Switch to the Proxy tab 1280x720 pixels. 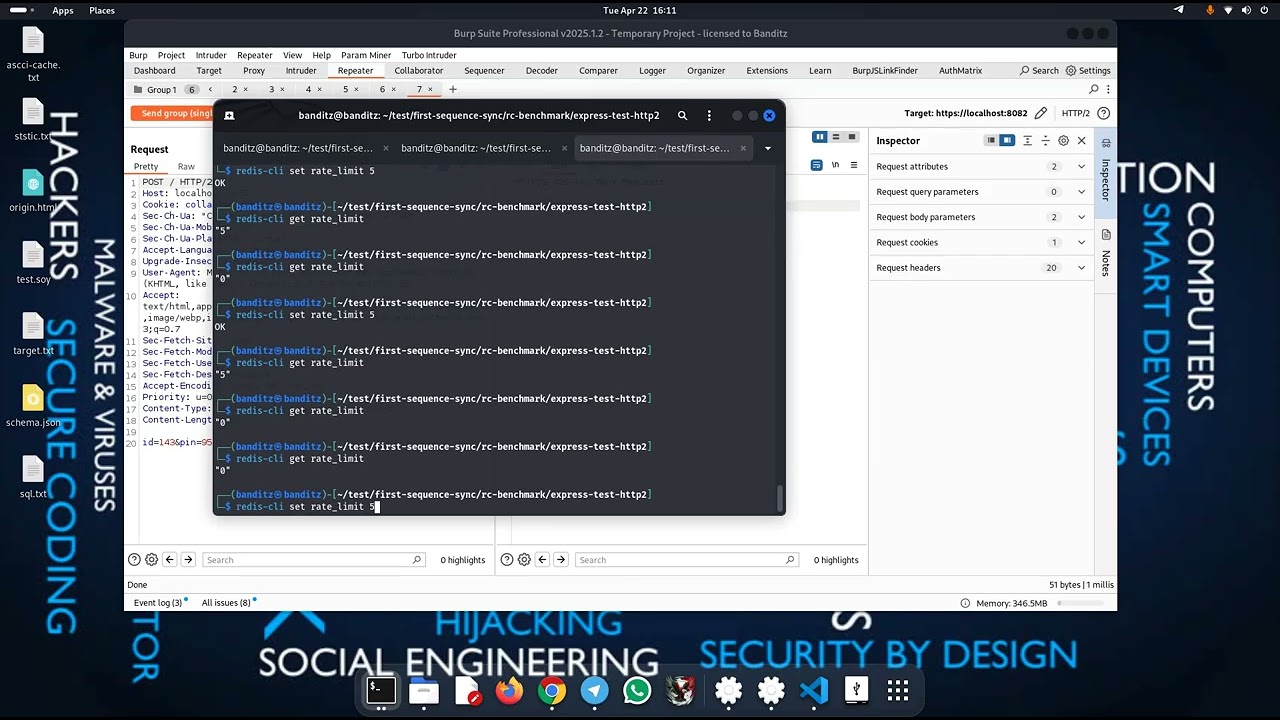[x=254, y=71]
